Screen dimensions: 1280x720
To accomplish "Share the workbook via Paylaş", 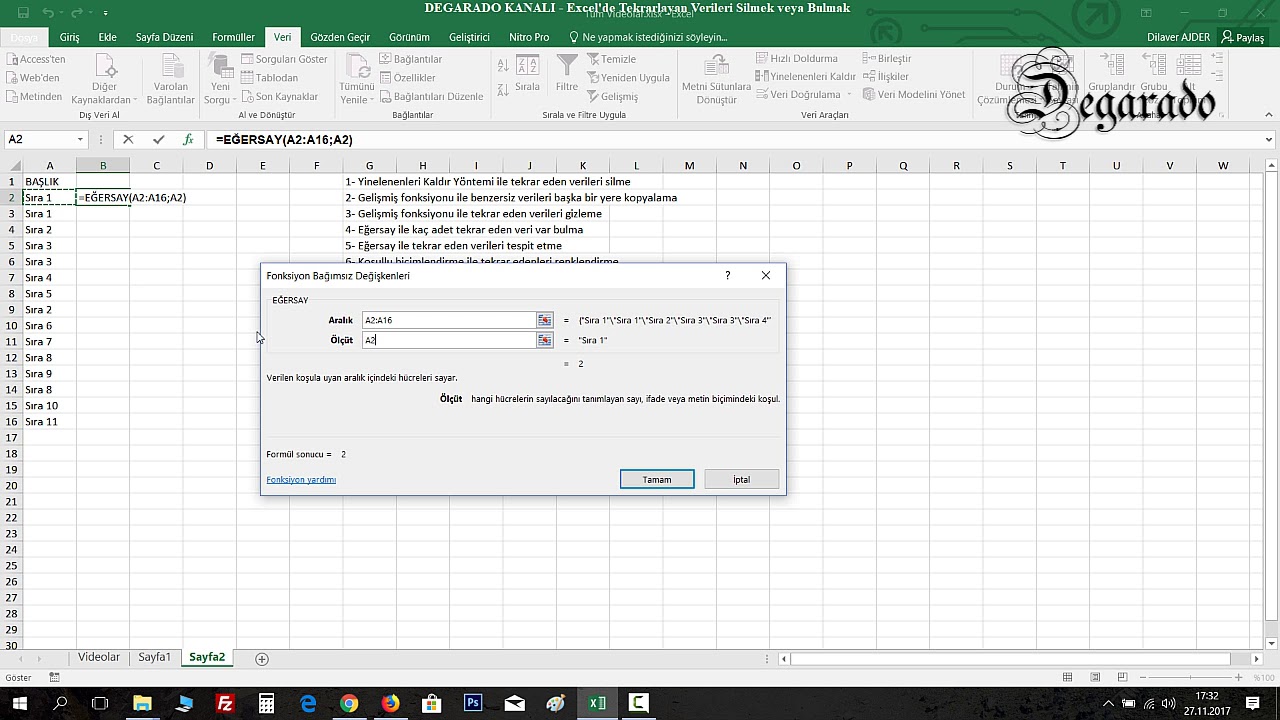I will tap(1243, 37).
